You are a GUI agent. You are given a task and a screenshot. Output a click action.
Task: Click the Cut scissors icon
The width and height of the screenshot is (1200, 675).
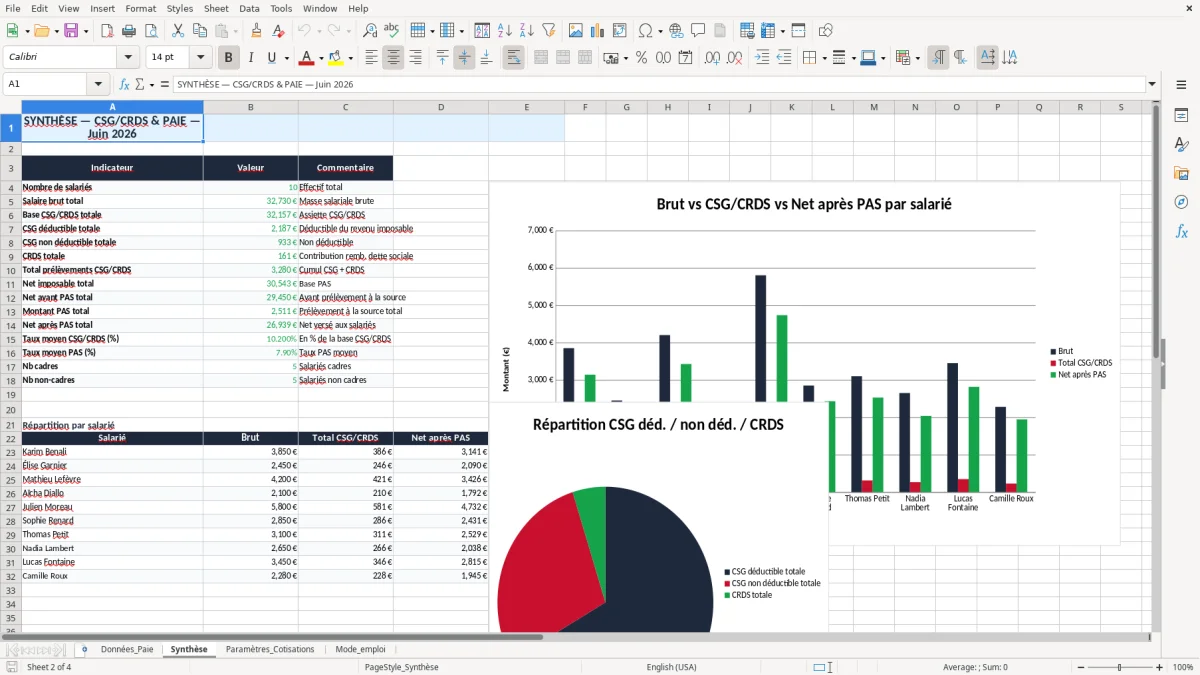[177, 31]
